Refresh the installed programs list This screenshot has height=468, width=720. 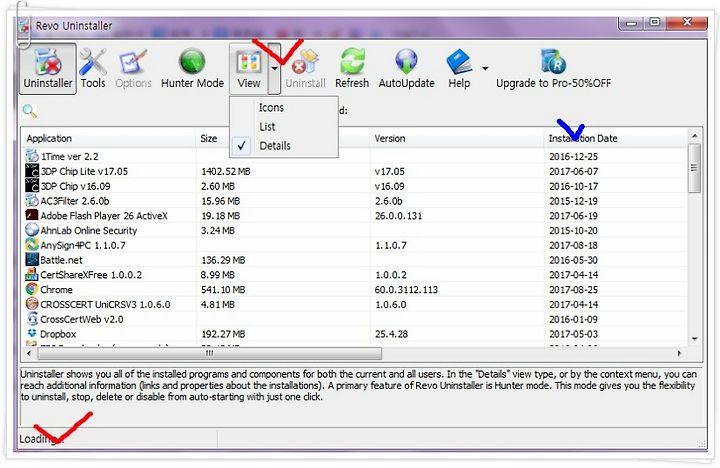[x=352, y=69]
